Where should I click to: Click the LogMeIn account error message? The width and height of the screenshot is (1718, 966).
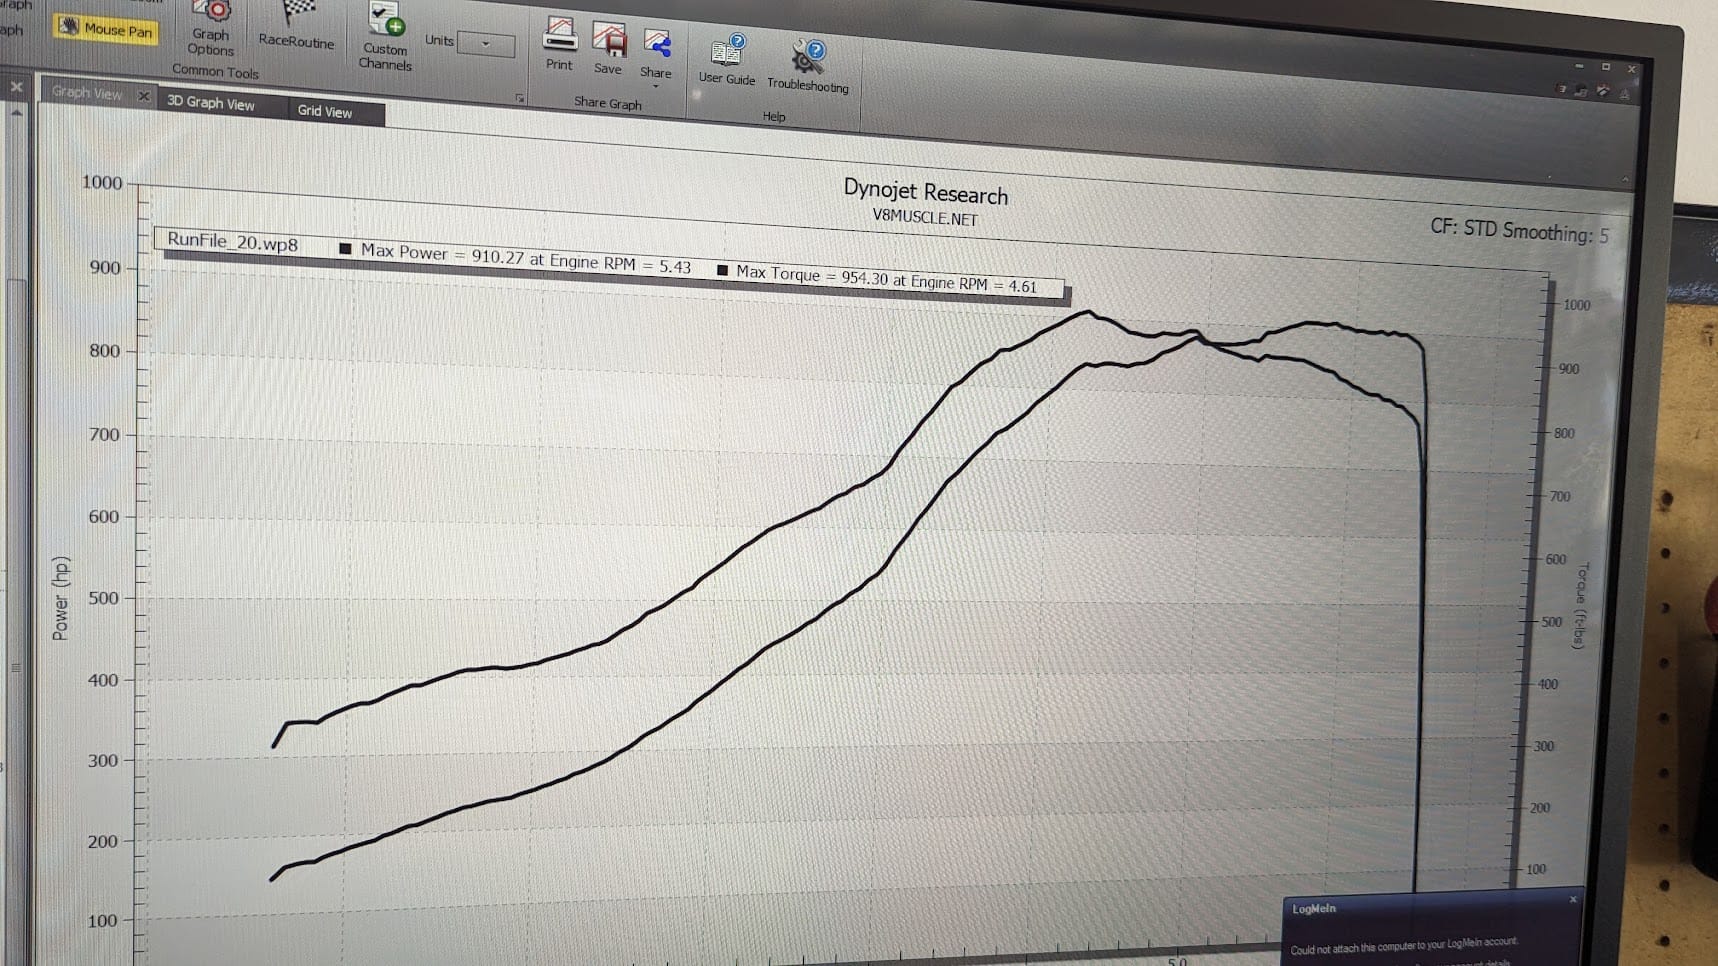tap(1404, 946)
